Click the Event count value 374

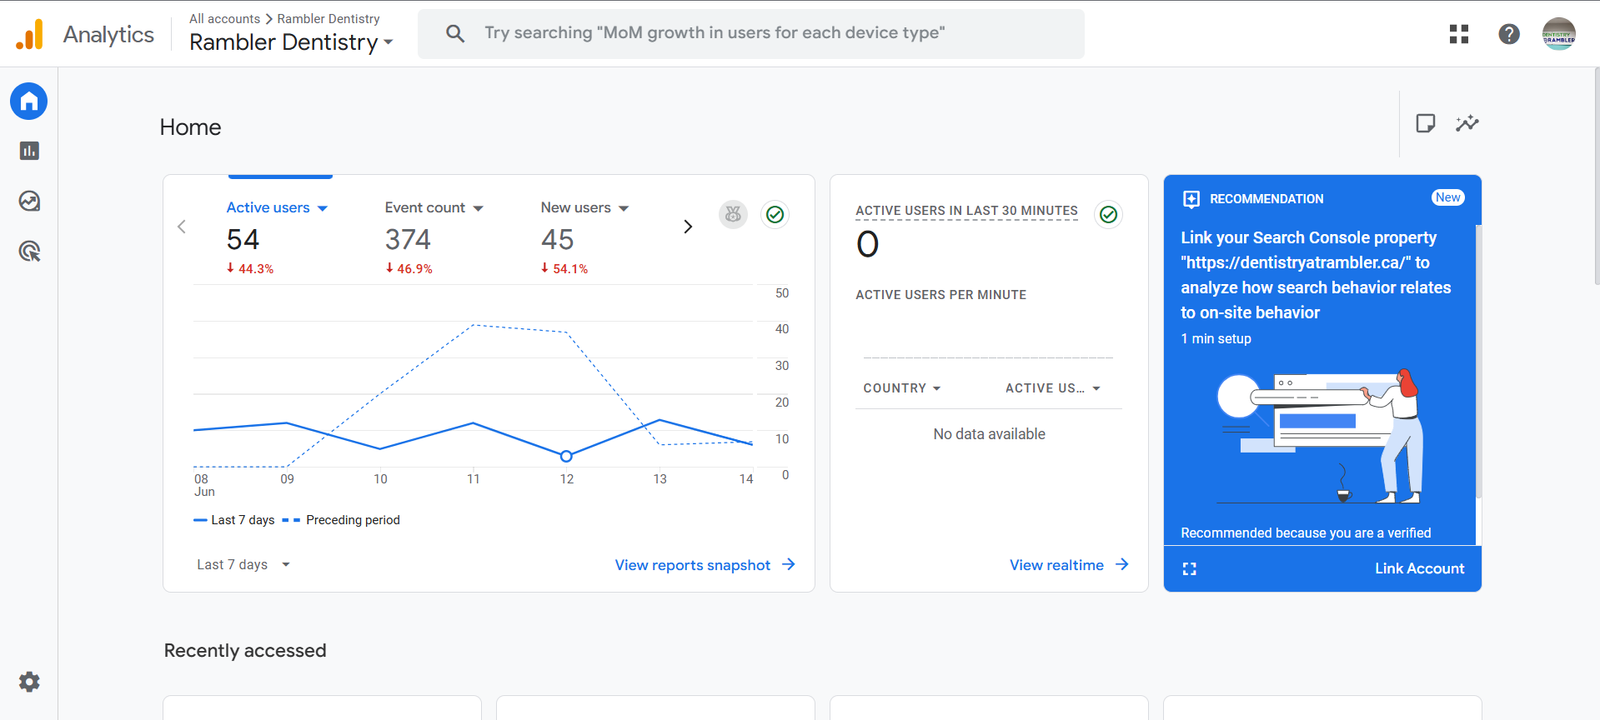pyautogui.click(x=408, y=240)
